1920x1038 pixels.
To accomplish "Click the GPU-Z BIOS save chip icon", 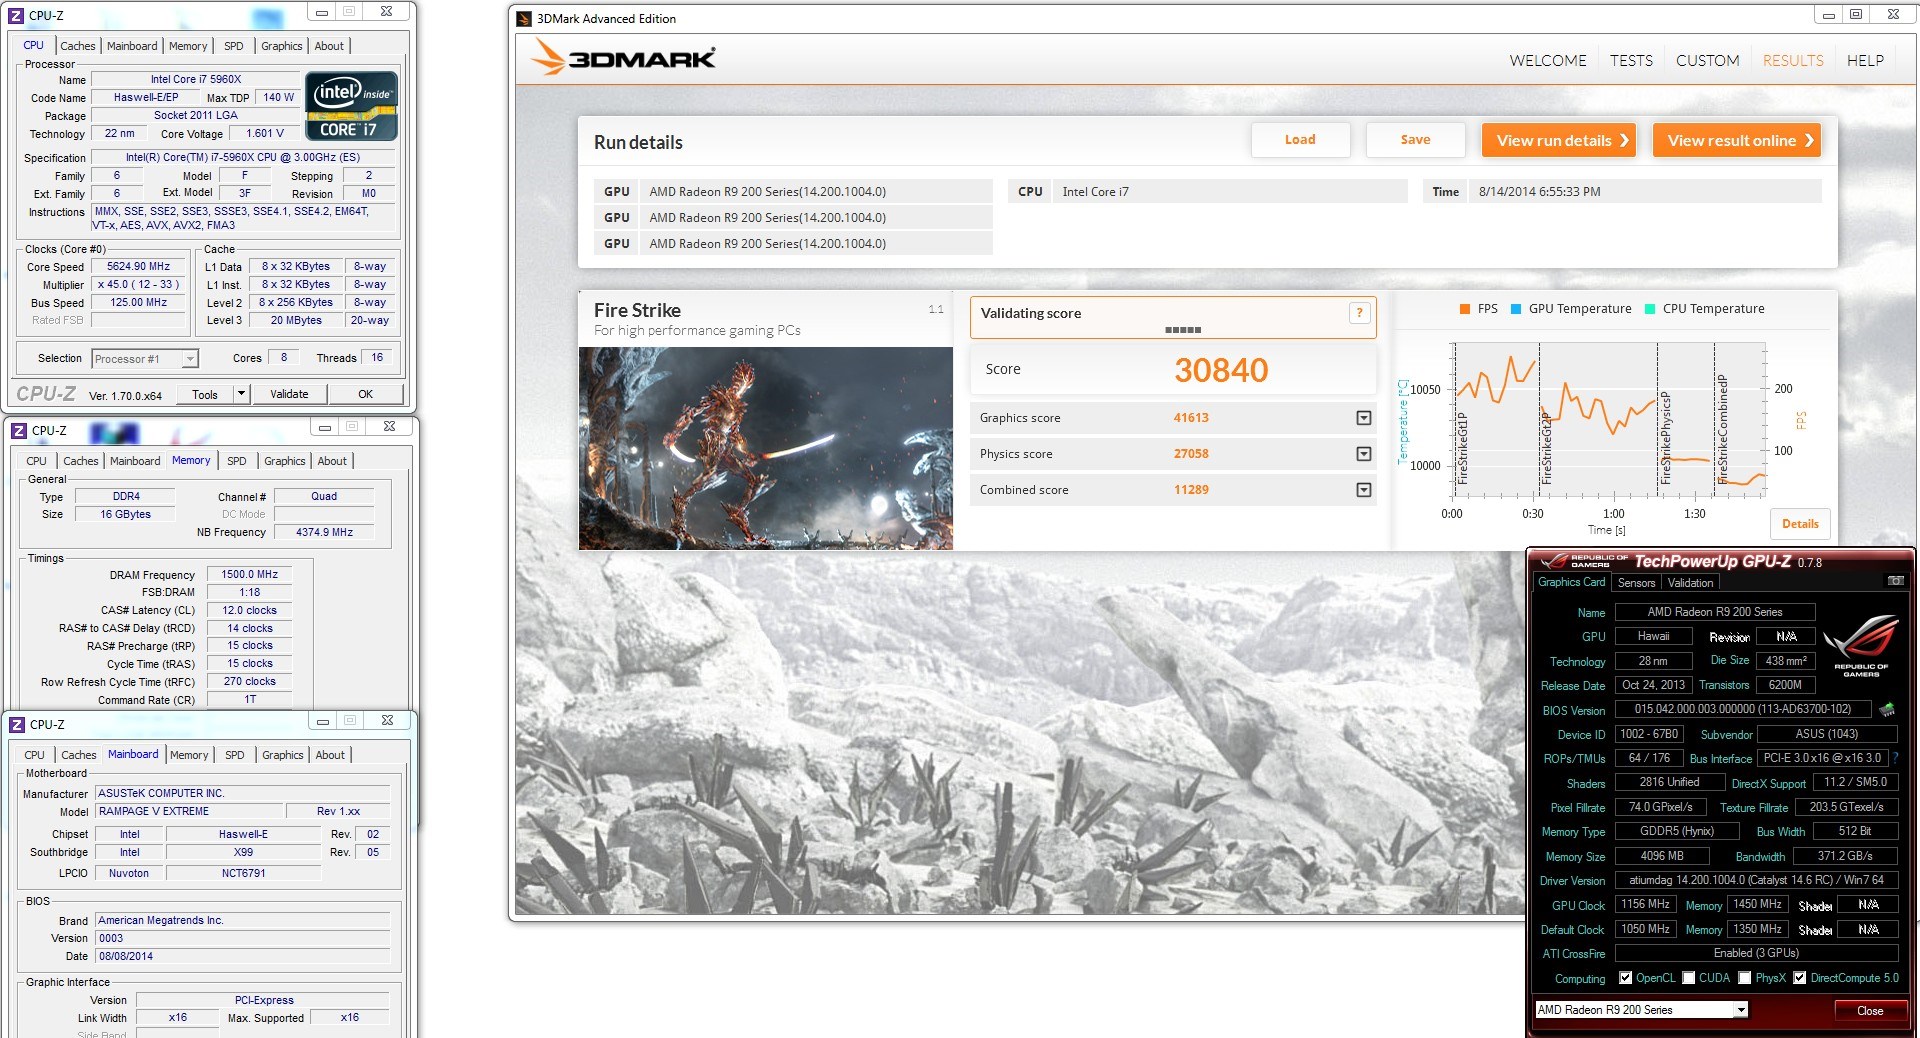I will tap(1887, 709).
